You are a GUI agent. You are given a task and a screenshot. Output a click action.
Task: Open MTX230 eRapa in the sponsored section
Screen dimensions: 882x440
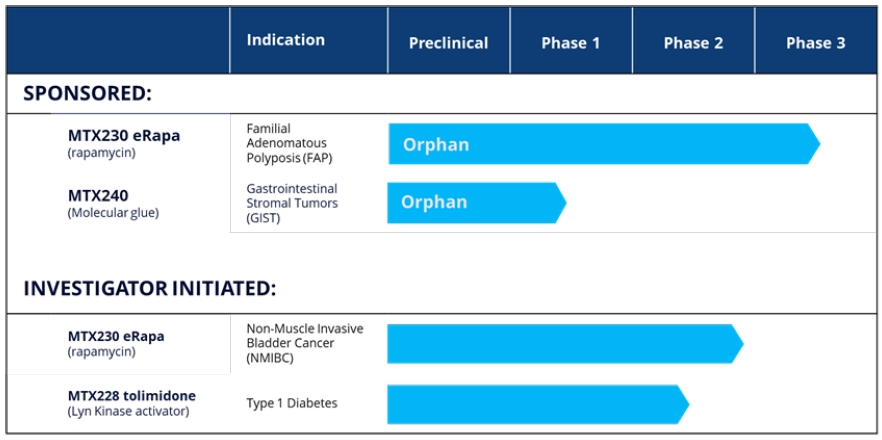click(124, 136)
